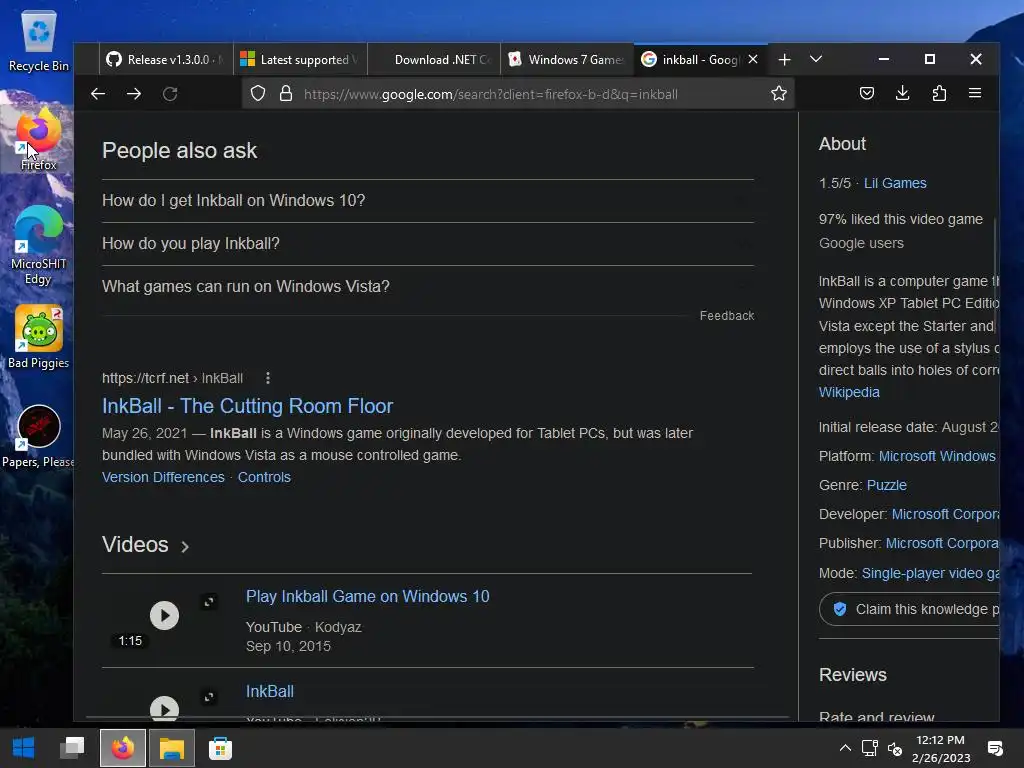Open the notification center icon

tap(995, 748)
